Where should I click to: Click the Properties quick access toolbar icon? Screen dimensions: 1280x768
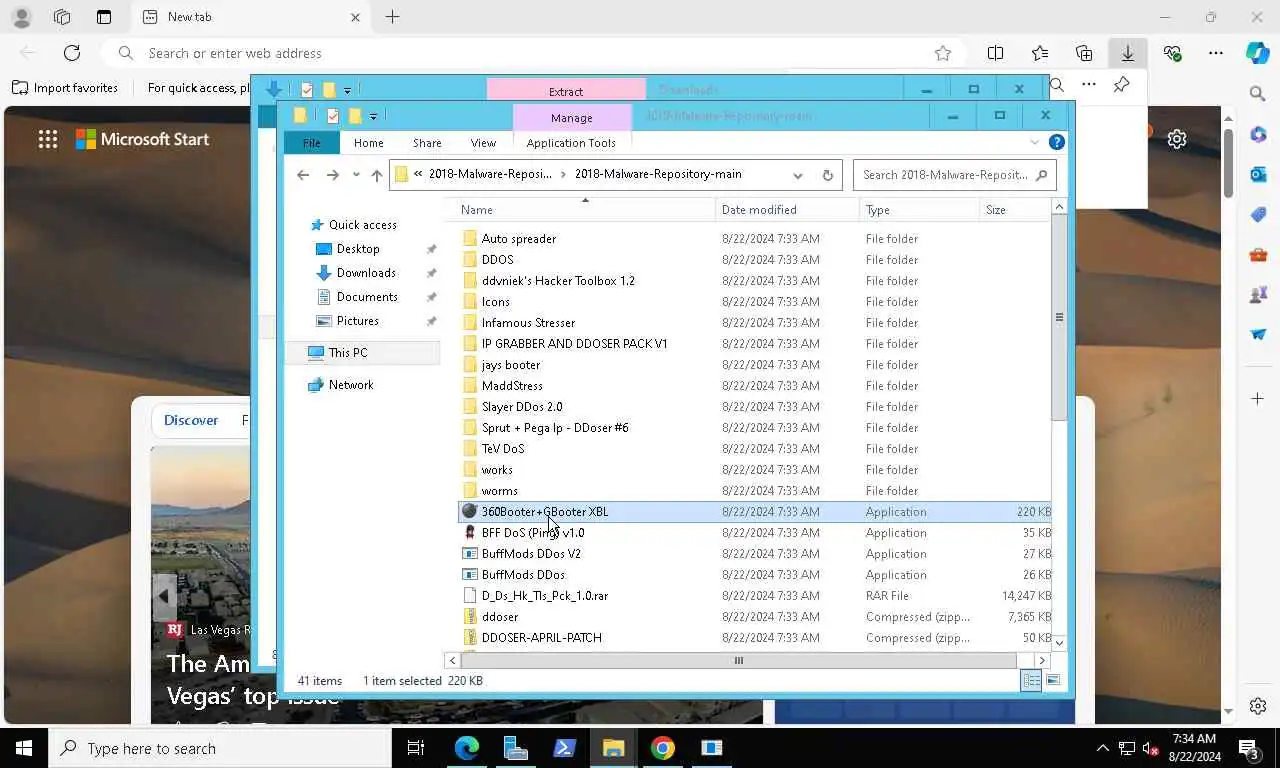tap(333, 116)
